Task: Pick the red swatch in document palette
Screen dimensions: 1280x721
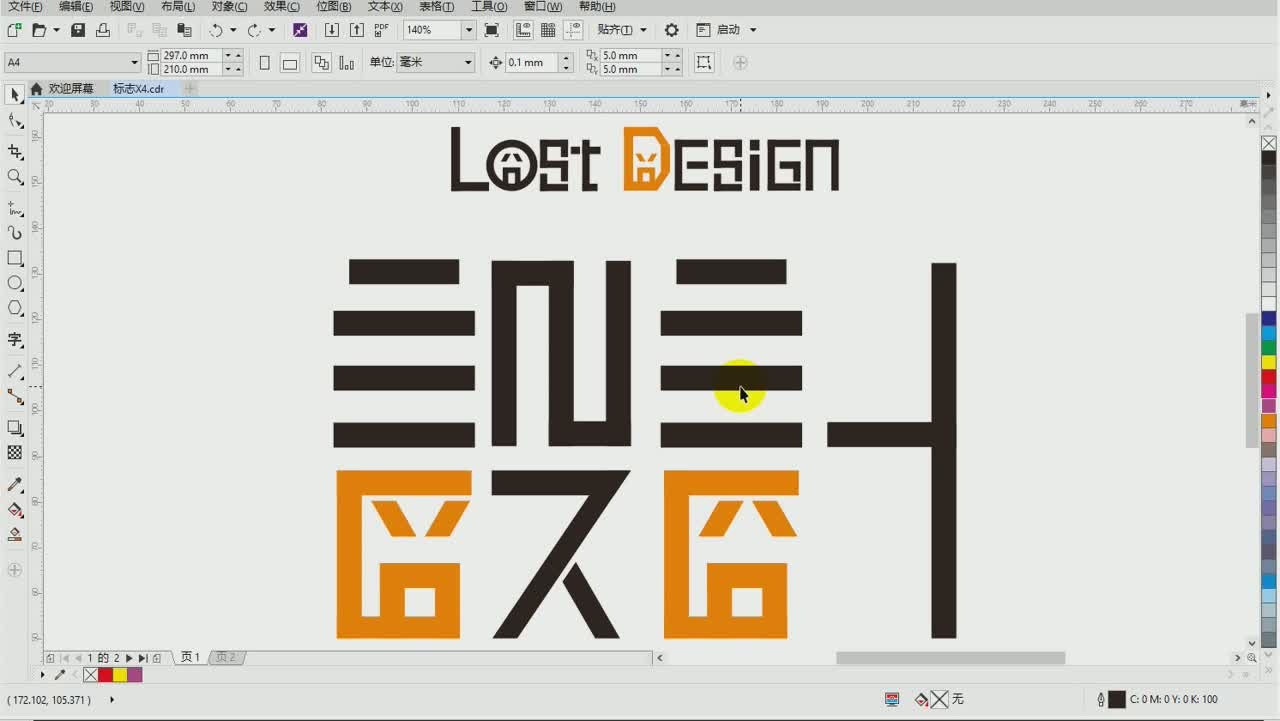Action: pos(105,675)
